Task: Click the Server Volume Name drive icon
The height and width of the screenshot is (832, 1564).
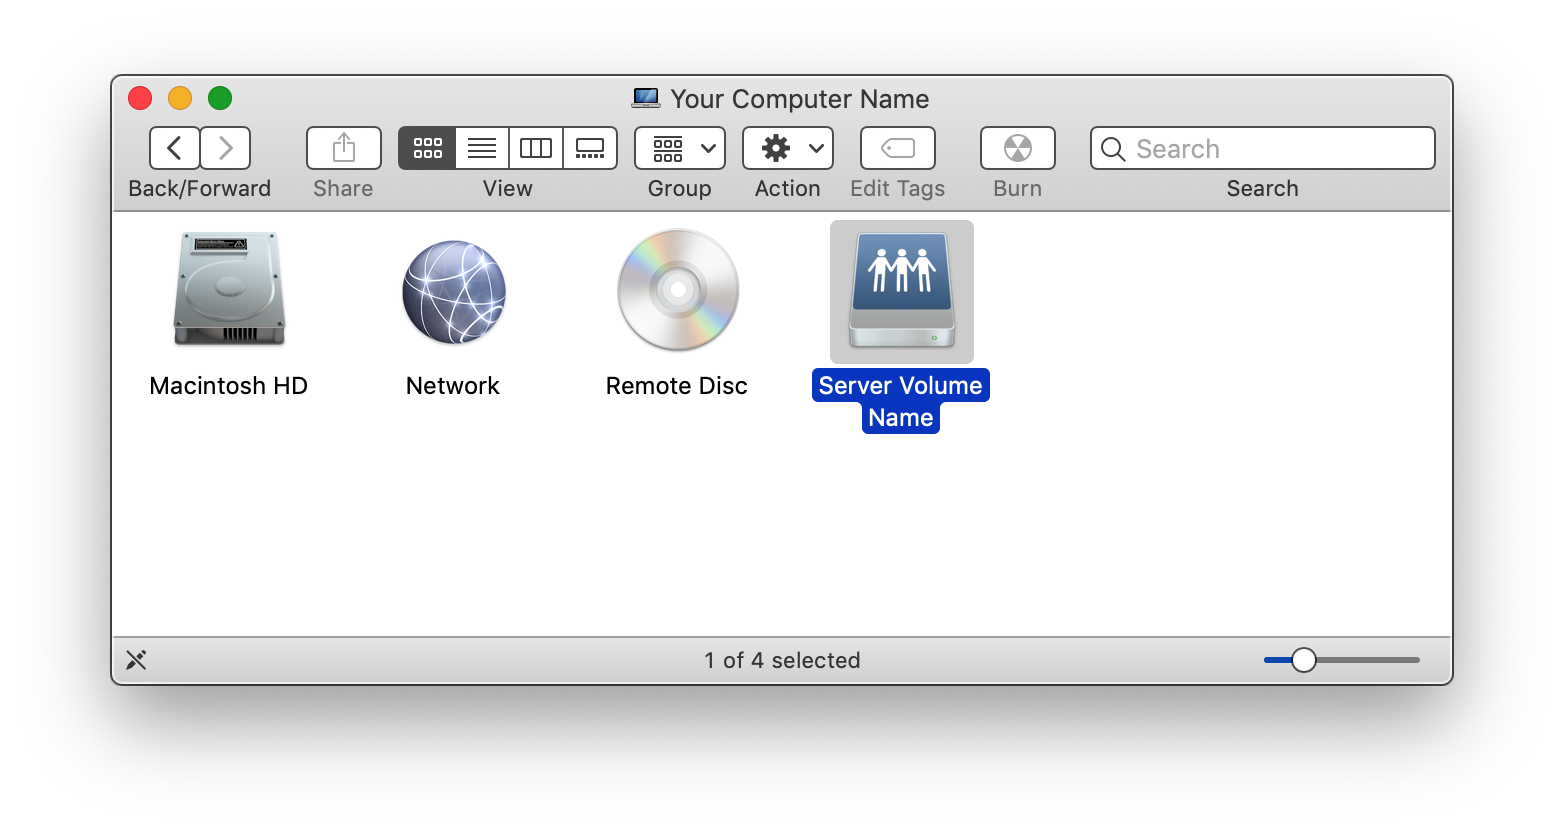Action: click(x=902, y=291)
